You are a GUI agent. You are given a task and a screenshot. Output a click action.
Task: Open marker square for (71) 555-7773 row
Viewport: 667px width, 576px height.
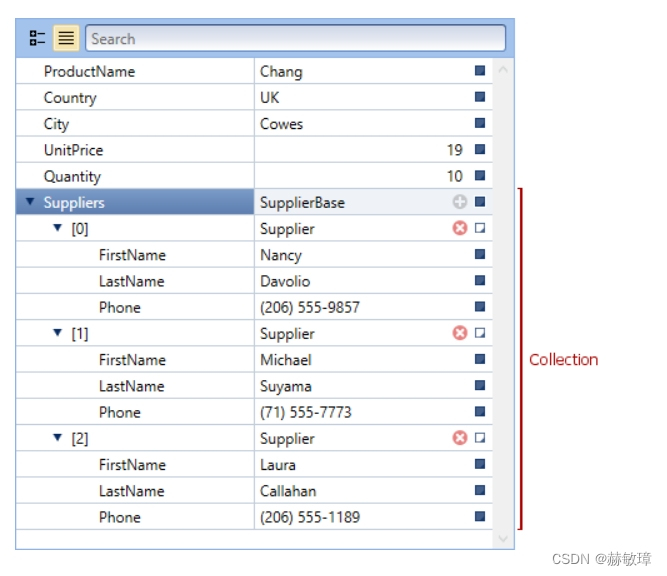click(x=480, y=411)
